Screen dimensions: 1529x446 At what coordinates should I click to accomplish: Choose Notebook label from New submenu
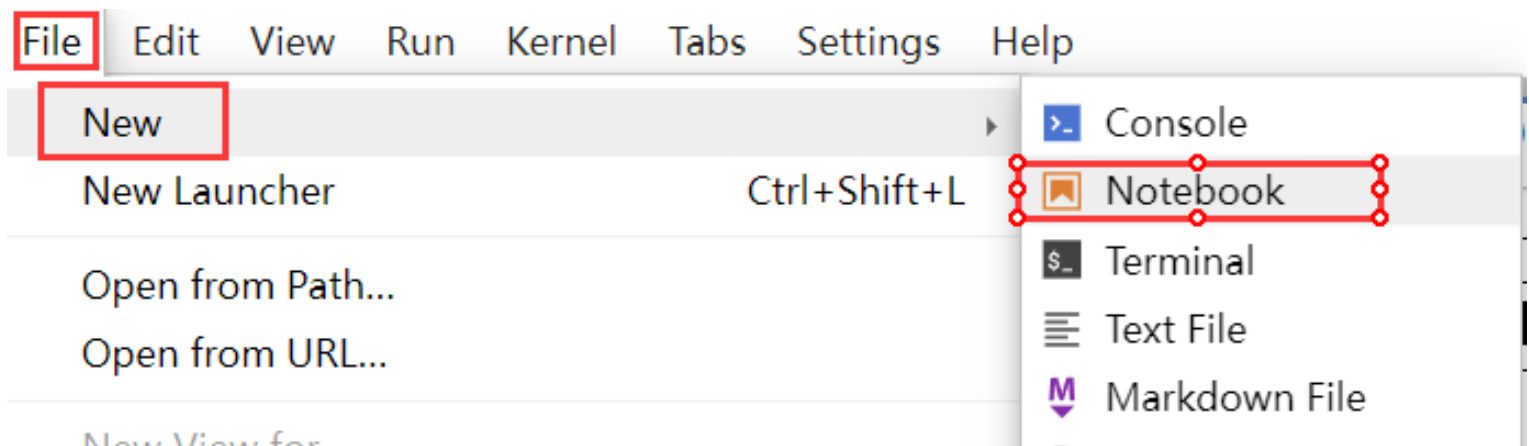pos(1194,190)
